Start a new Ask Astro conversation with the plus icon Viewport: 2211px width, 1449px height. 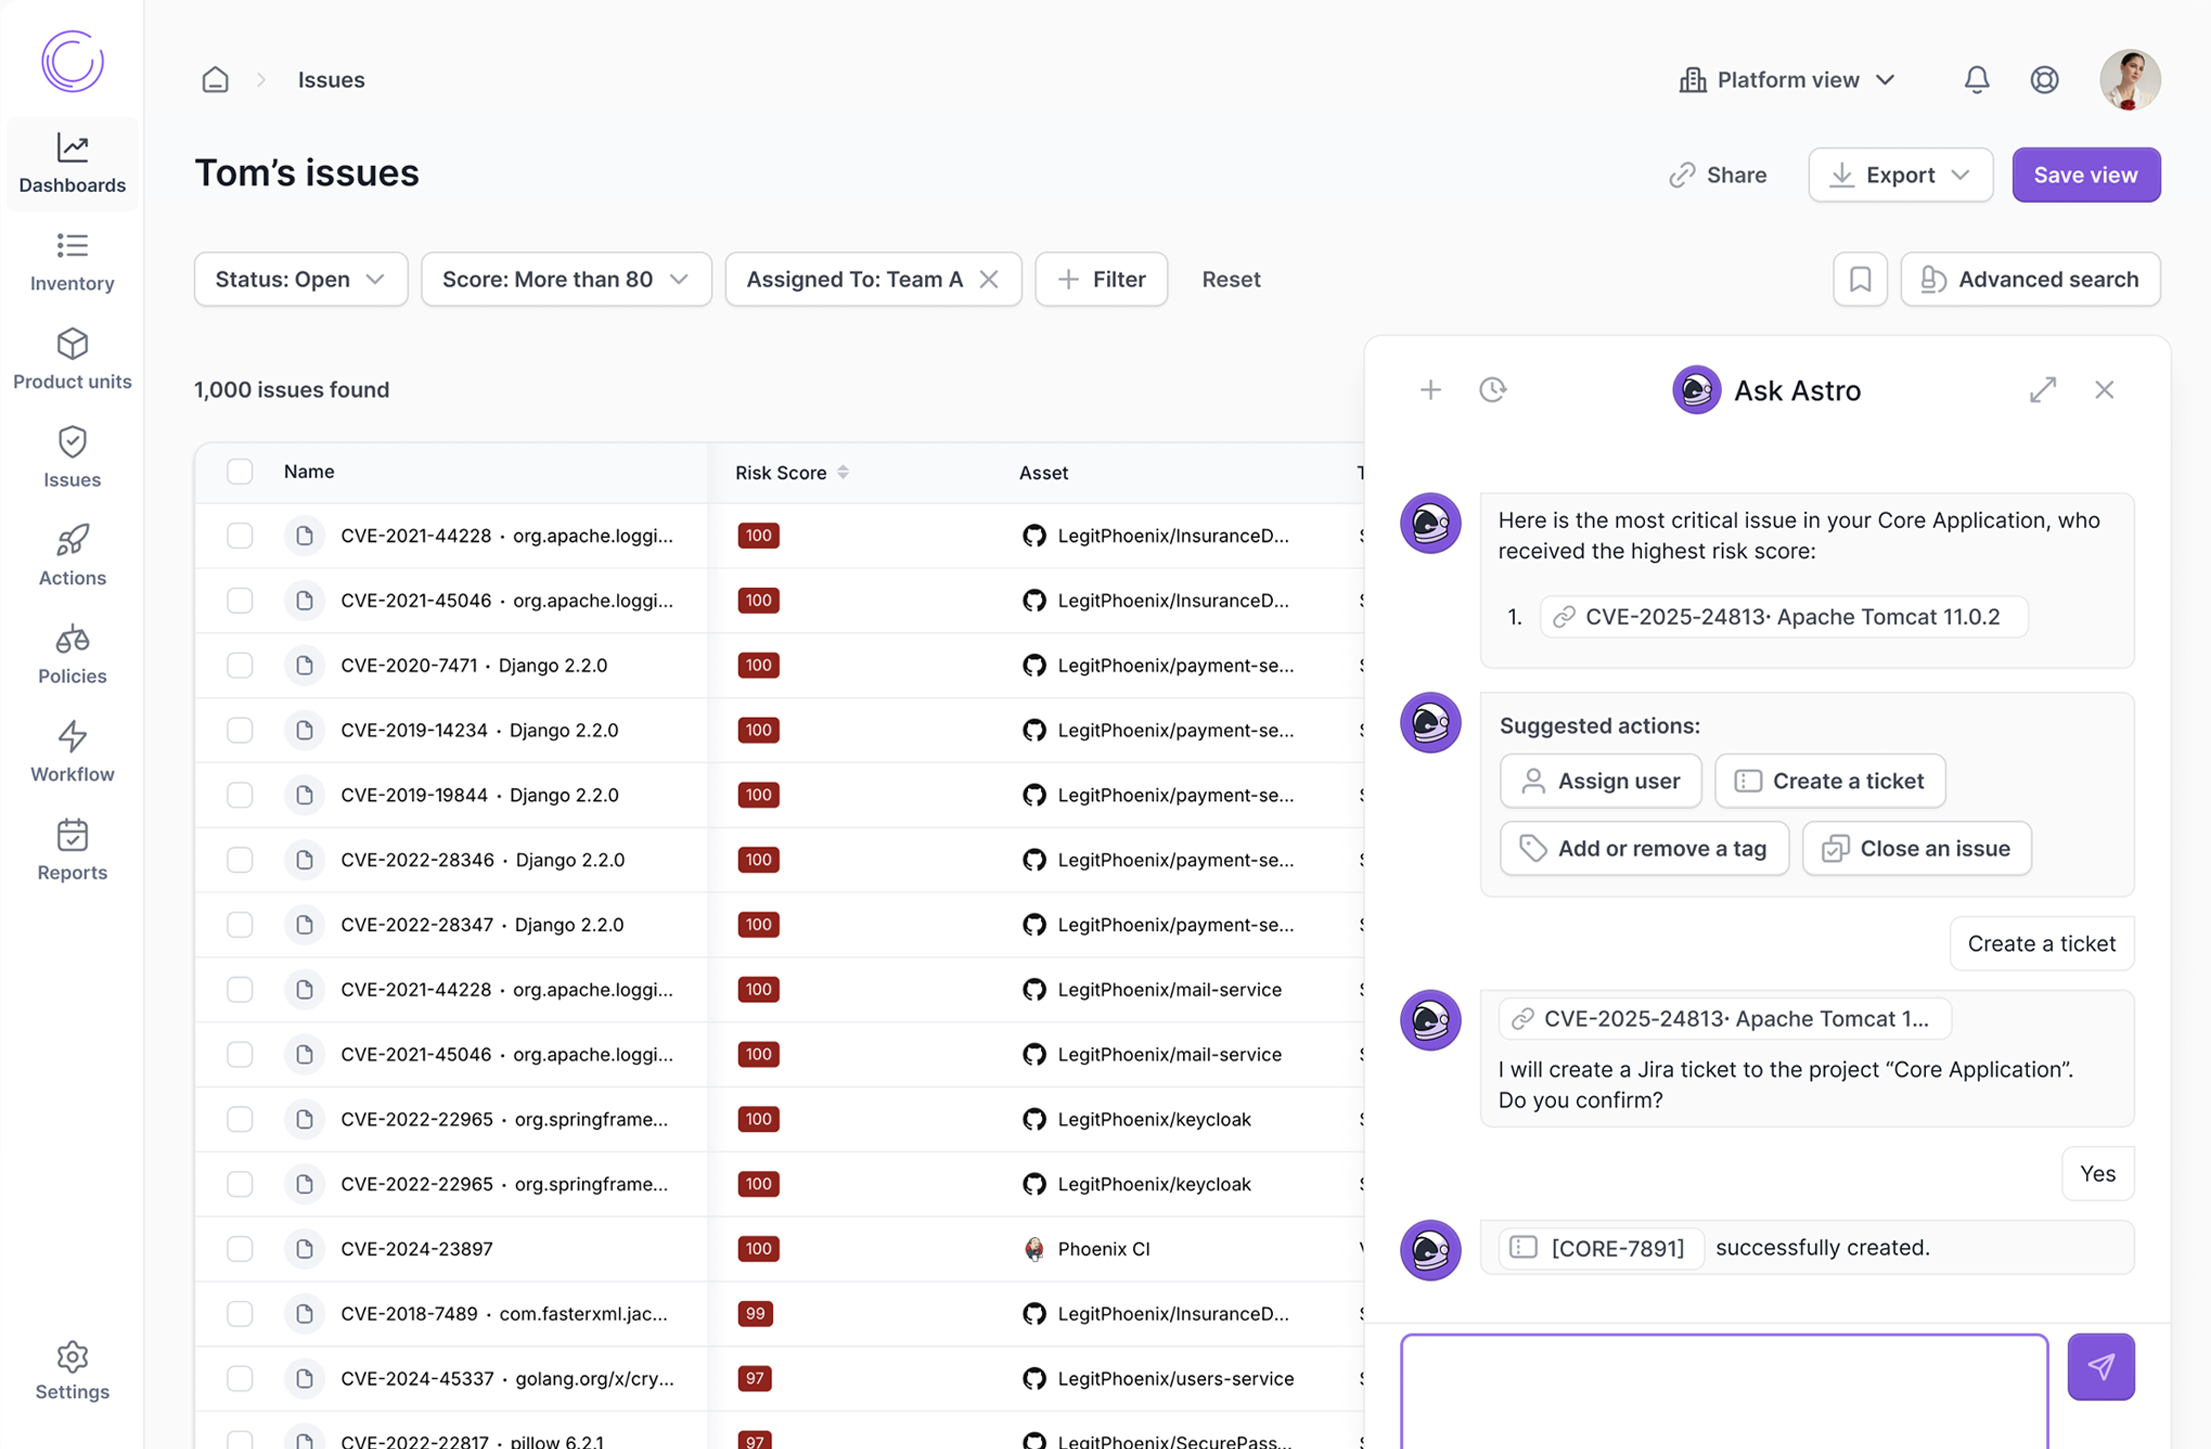[x=1431, y=390]
